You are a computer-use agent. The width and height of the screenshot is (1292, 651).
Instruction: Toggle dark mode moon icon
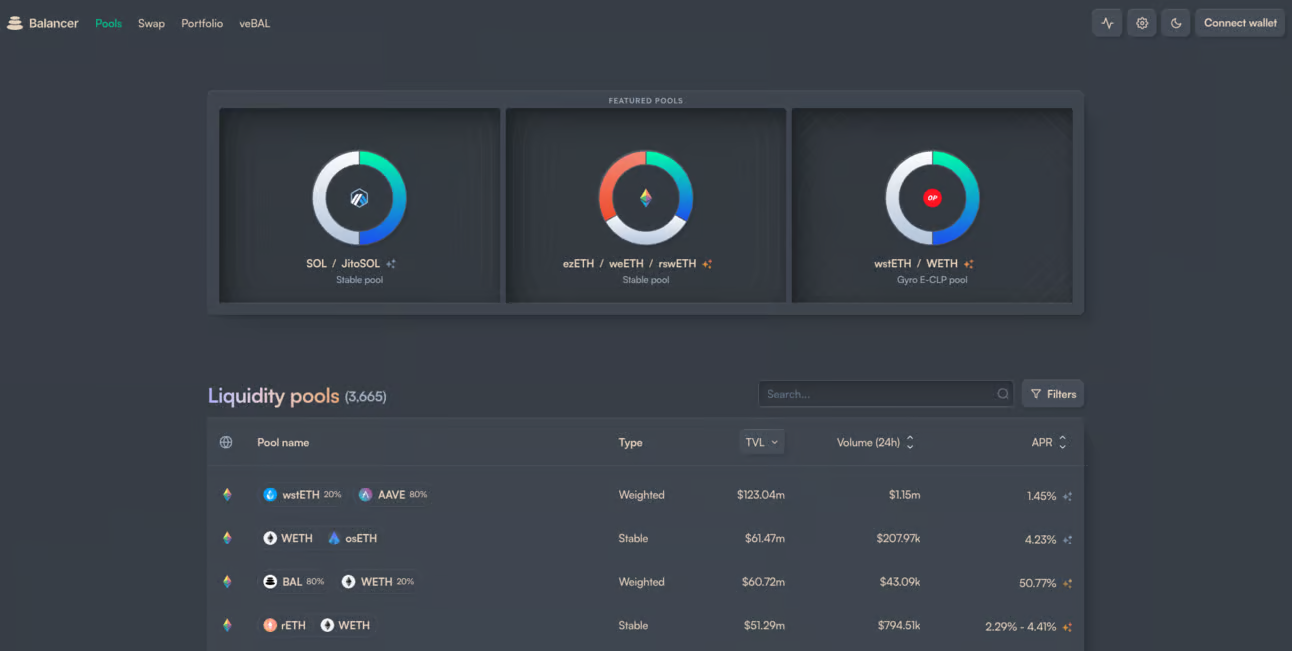[x=1176, y=23]
